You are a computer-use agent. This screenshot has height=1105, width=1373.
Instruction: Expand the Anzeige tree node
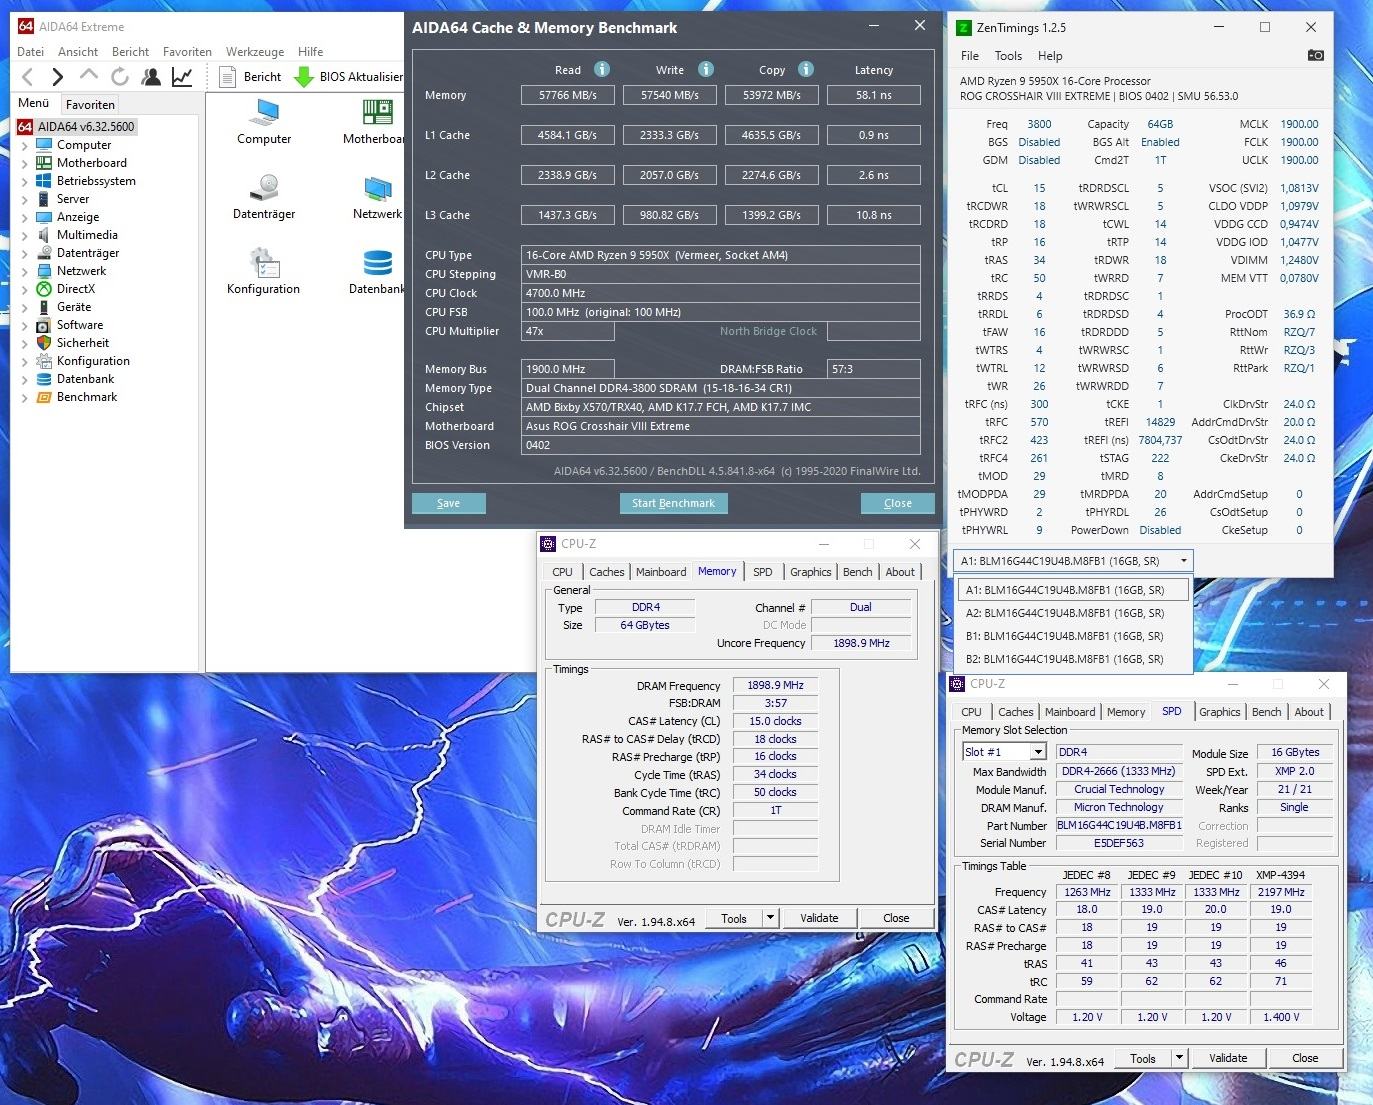[x=25, y=217]
